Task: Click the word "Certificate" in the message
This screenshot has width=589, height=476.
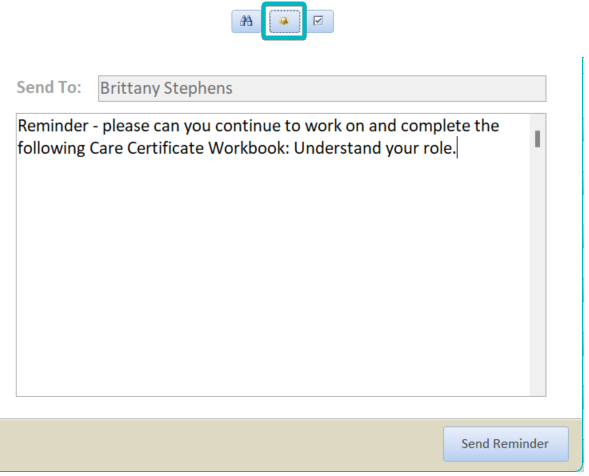Action: point(166,148)
